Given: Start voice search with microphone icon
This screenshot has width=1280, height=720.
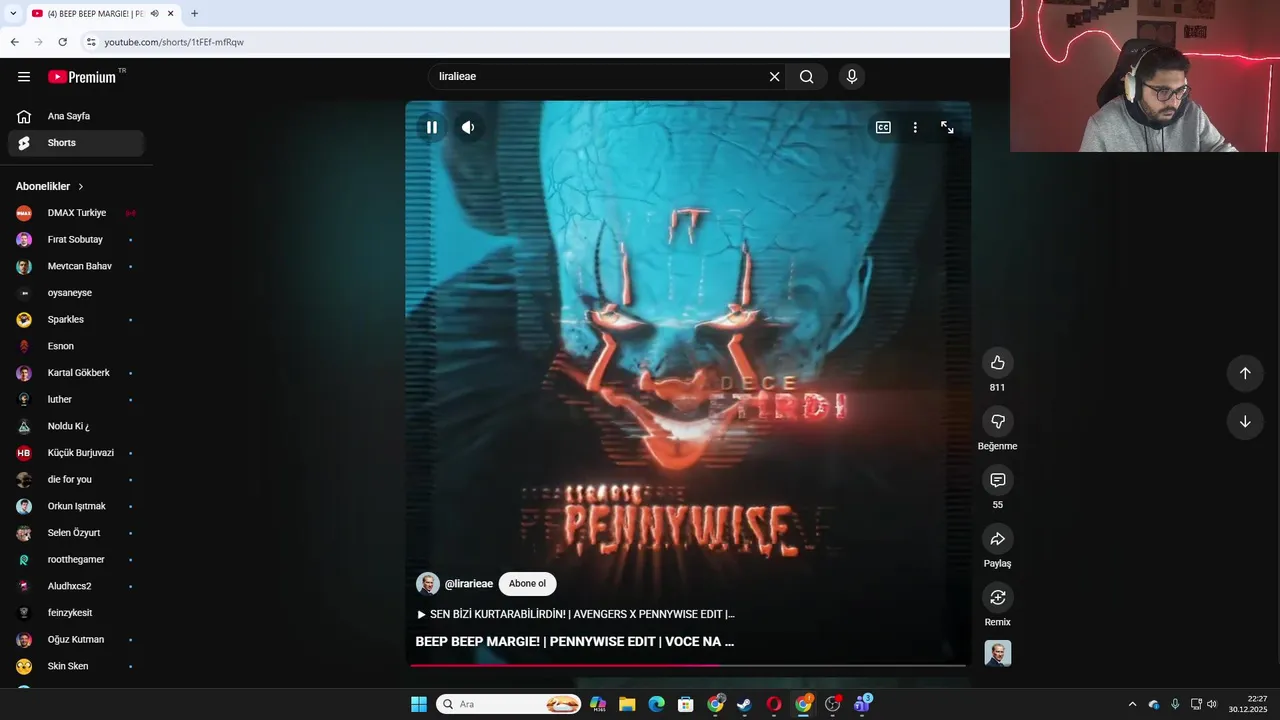Looking at the screenshot, I should (x=852, y=77).
